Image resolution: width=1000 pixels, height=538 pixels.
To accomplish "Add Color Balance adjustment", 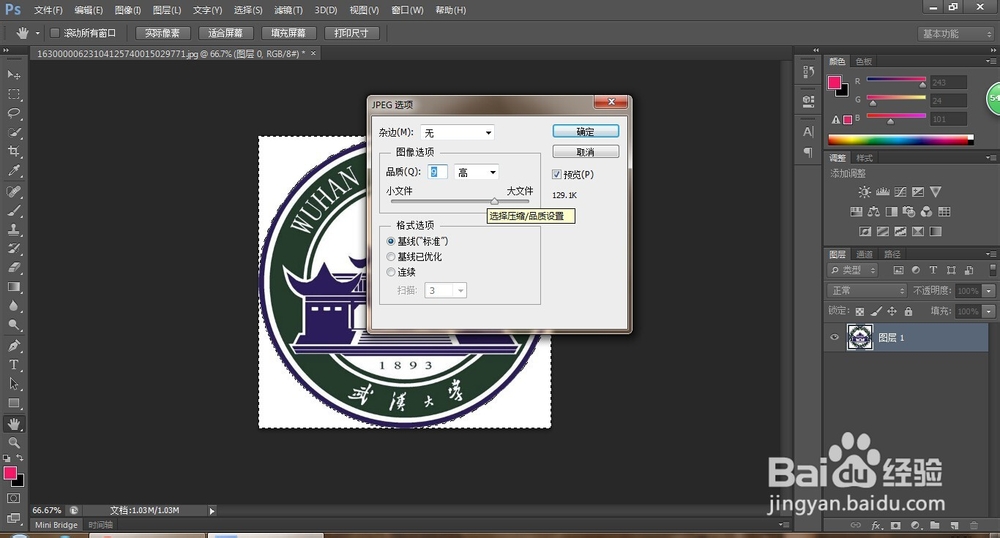I will click(x=874, y=212).
